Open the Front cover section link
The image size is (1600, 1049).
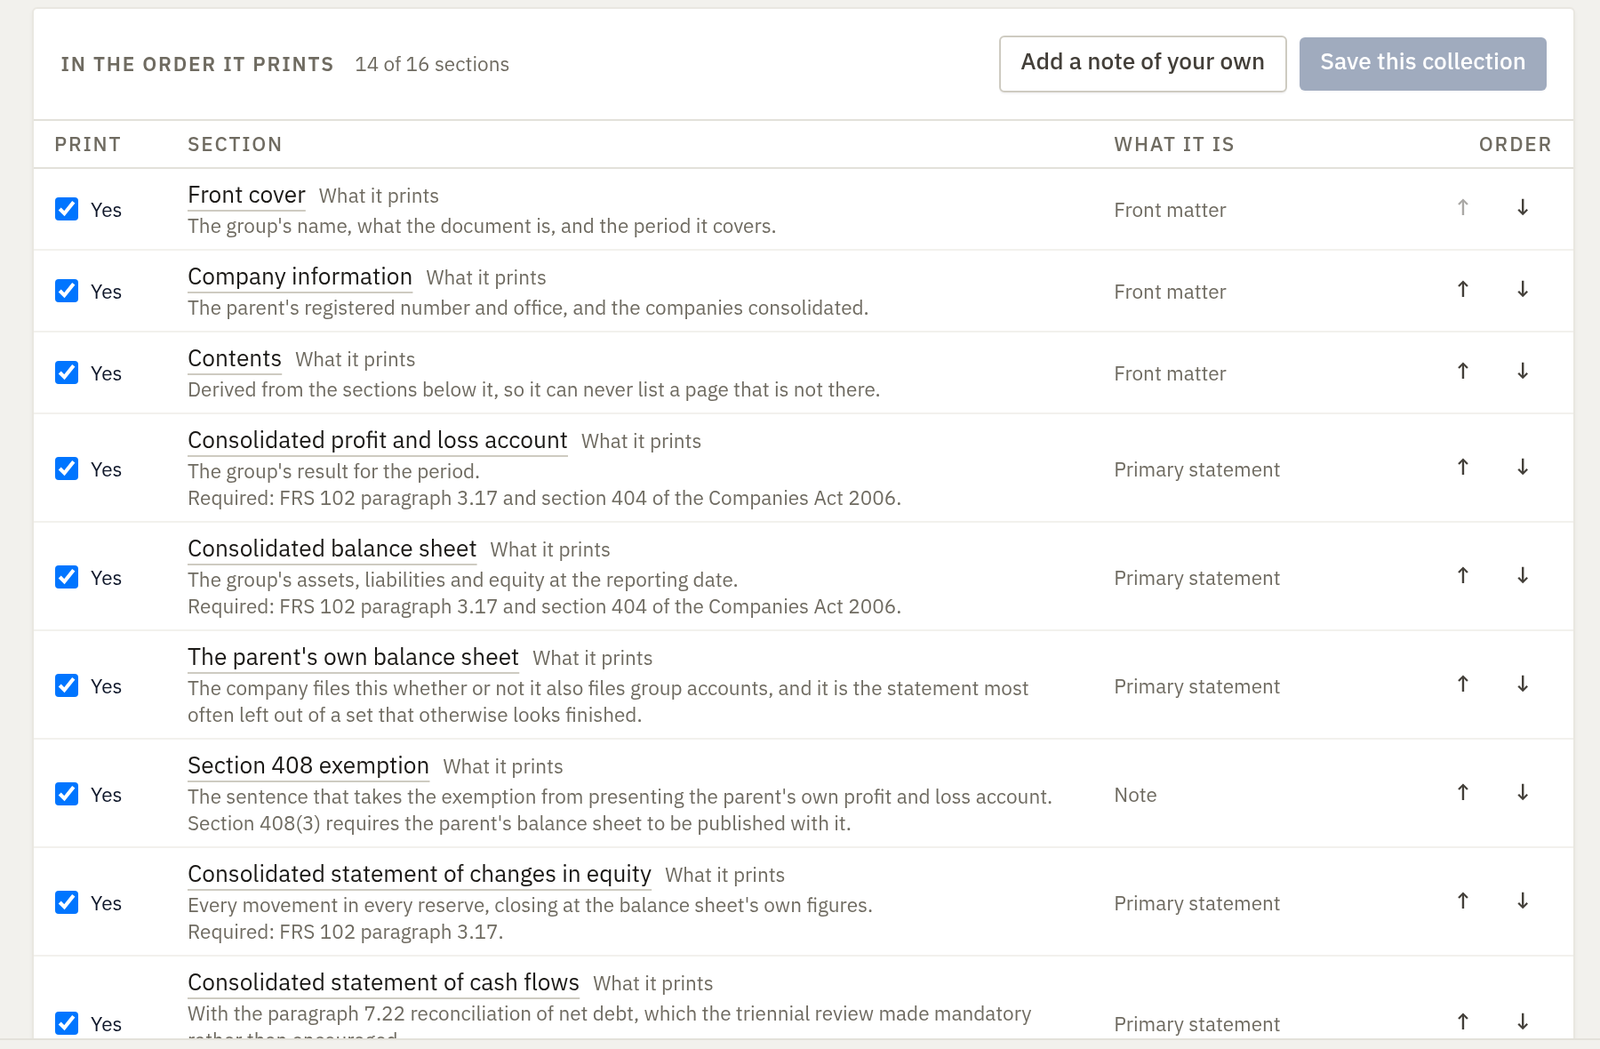click(x=246, y=195)
